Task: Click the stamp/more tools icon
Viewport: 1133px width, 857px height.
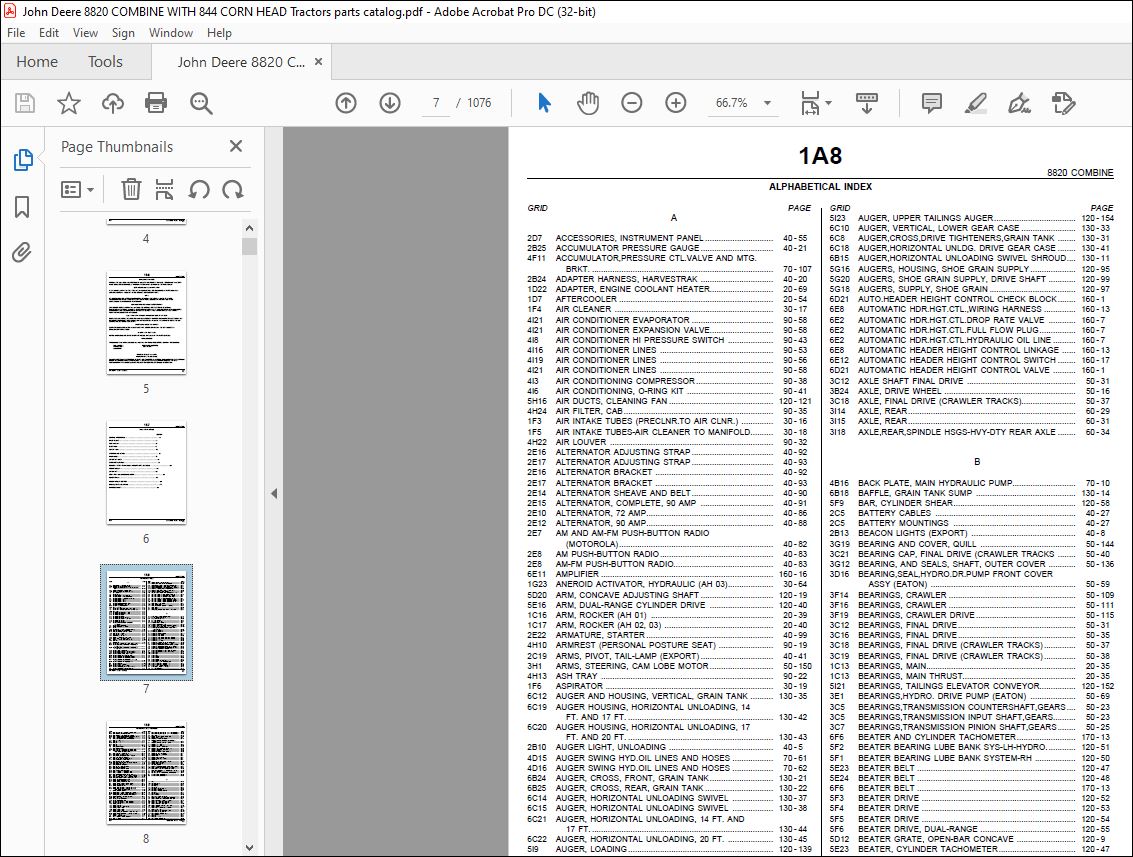Action: pyautogui.click(x=1063, y=103)
